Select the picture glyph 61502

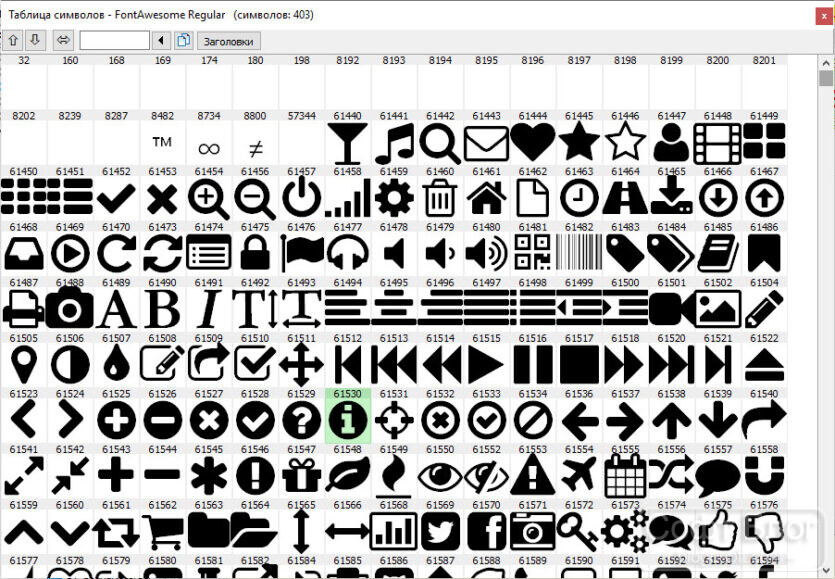[718, 309]
